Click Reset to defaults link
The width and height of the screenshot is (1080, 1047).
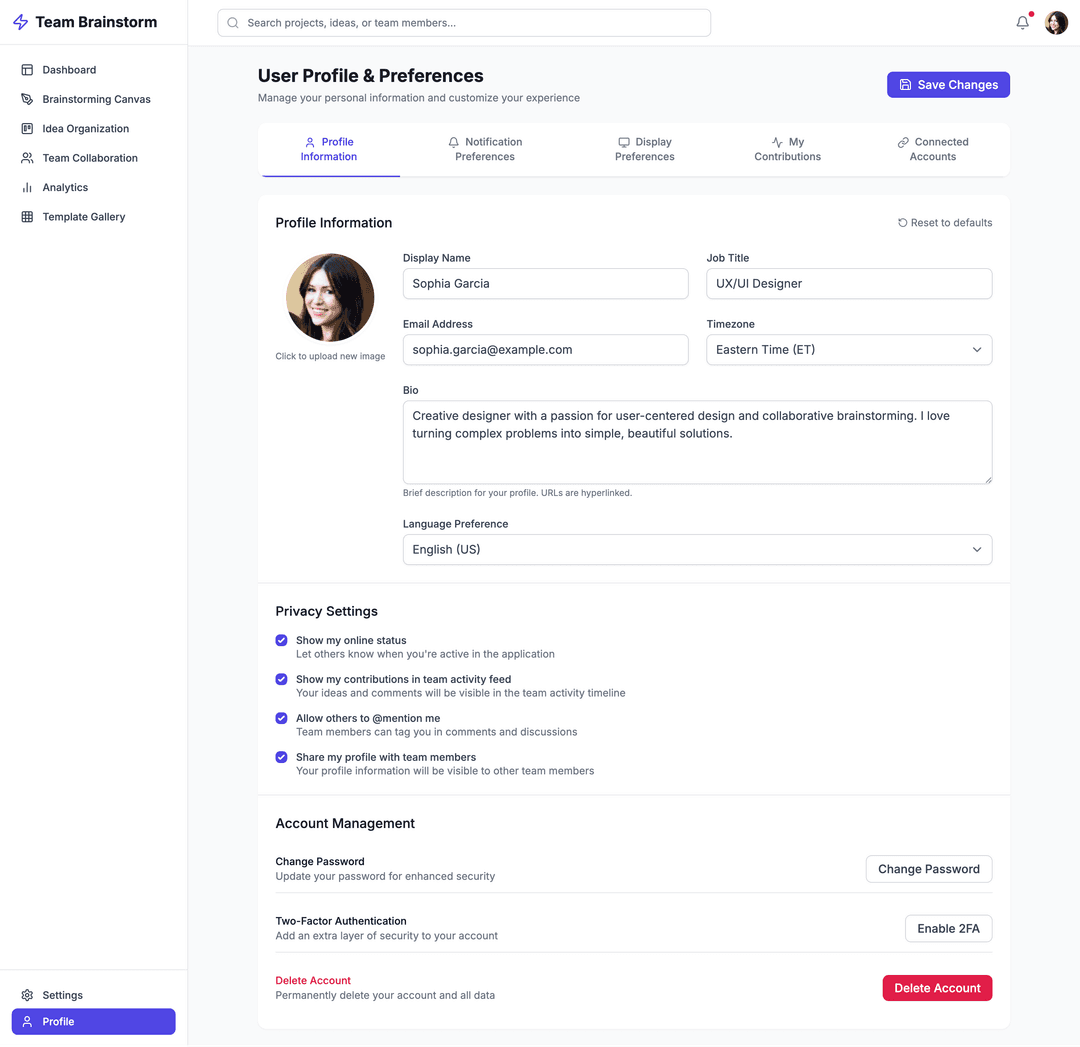(x=945, y=223)
